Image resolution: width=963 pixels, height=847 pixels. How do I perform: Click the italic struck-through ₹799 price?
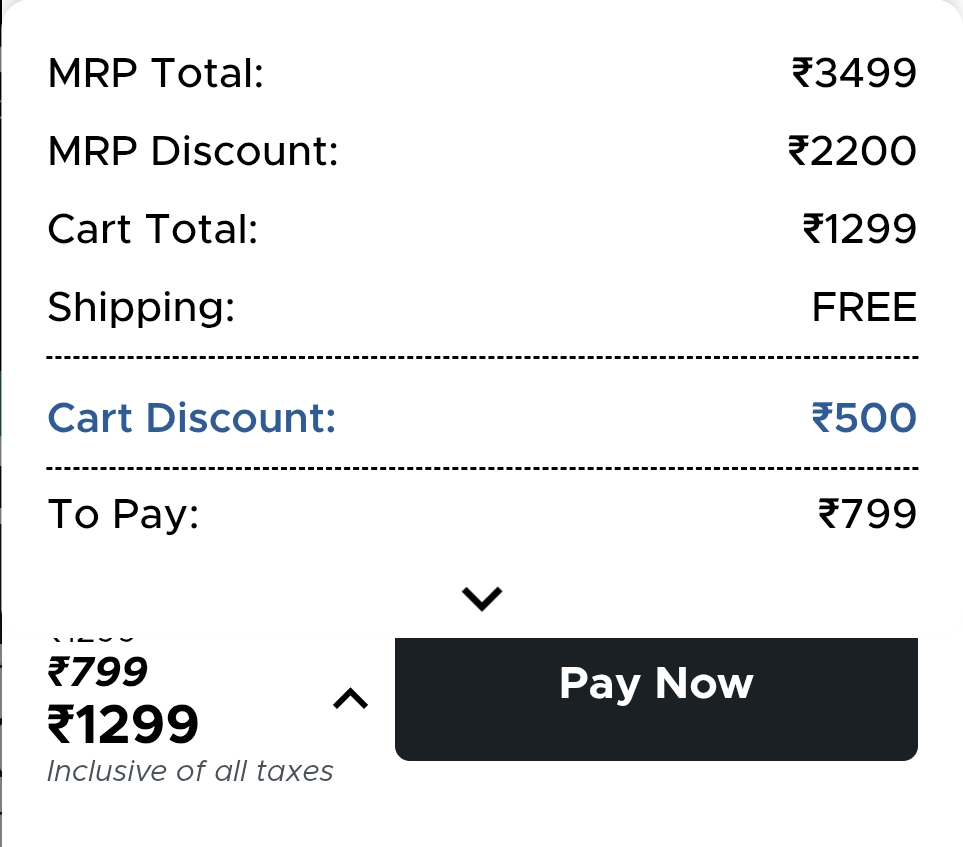pos(98,672)
